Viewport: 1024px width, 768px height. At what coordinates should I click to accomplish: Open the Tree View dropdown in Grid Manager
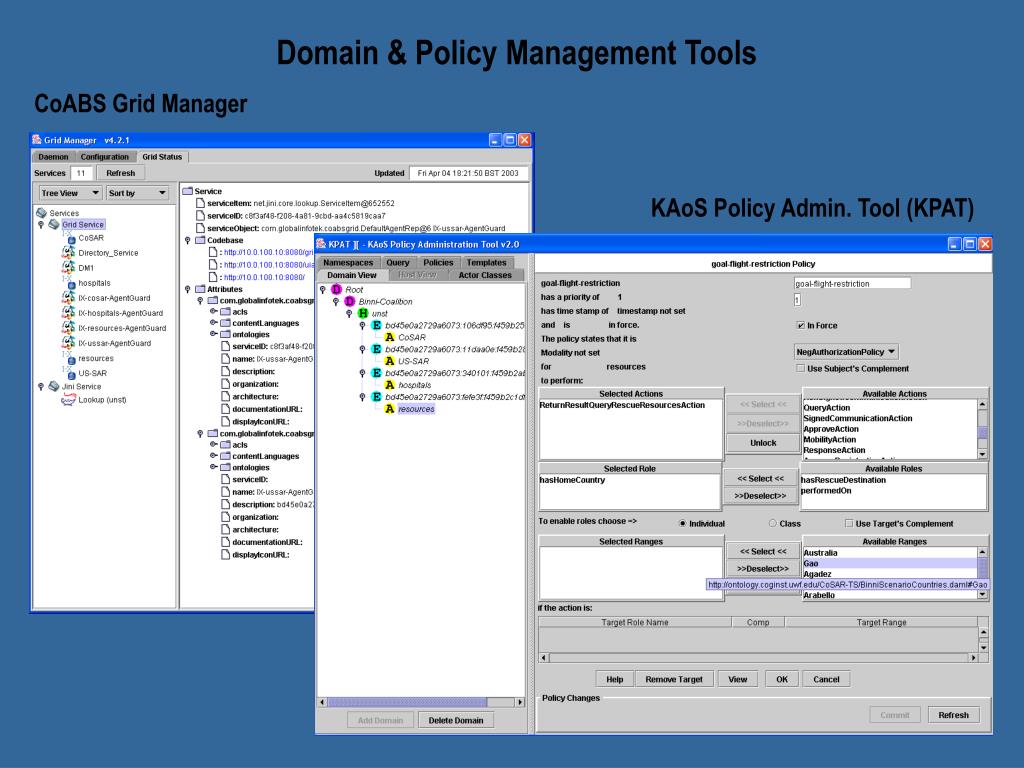tap(70, 193)
